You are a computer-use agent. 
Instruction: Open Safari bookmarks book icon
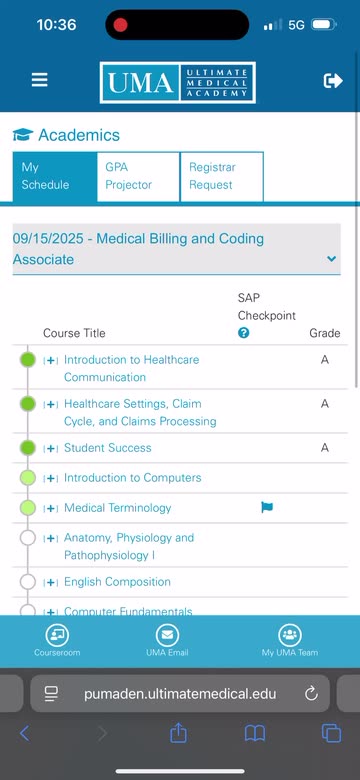coord(255,733)
